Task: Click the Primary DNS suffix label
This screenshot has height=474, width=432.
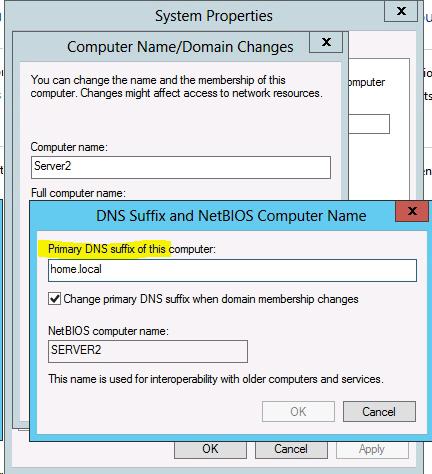Action: tap(132, 249)
